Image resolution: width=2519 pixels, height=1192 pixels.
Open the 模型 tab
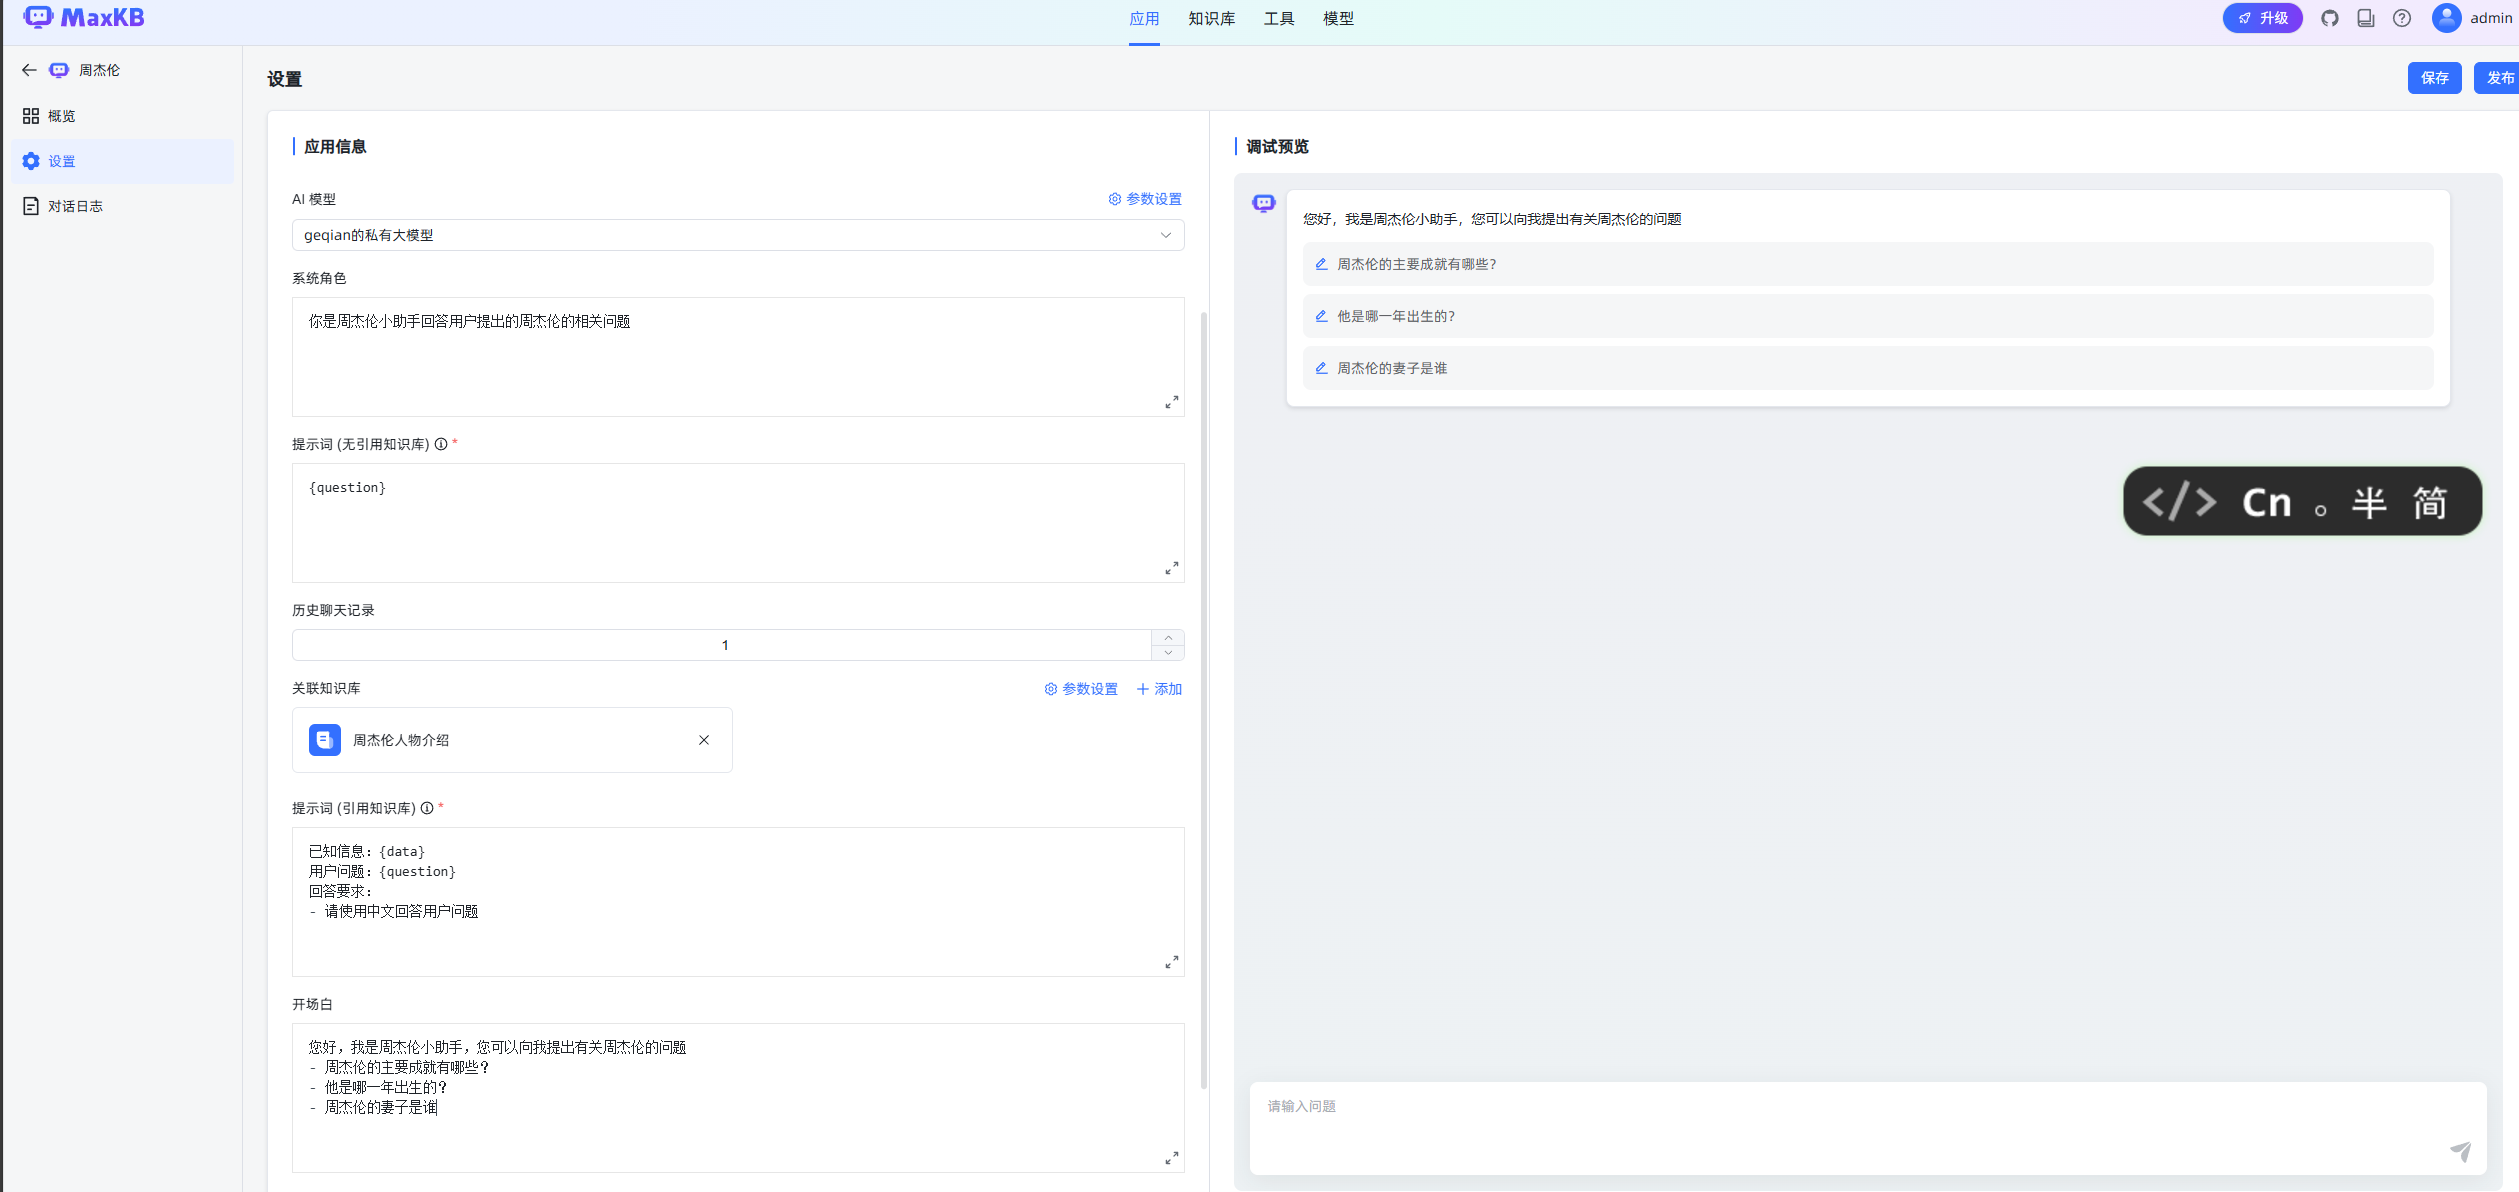pos(1337,19)
